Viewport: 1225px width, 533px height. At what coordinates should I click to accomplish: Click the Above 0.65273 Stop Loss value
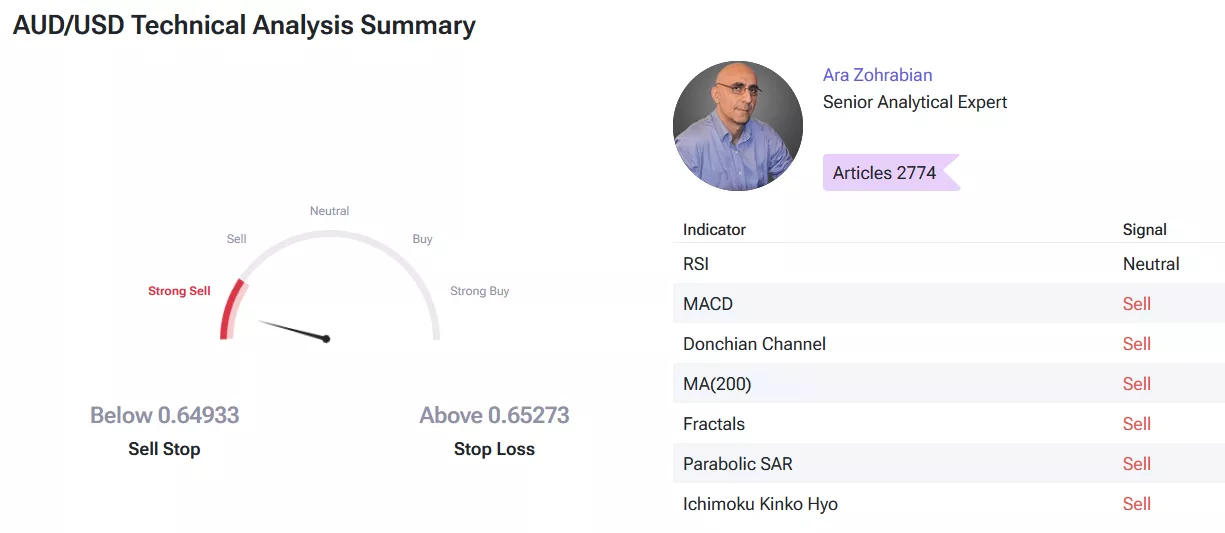coord(494,415)
